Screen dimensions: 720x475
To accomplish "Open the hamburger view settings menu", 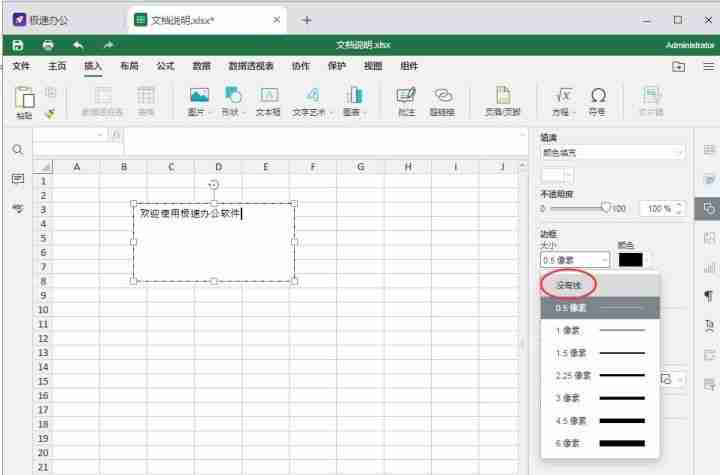I will pos(709,67).
